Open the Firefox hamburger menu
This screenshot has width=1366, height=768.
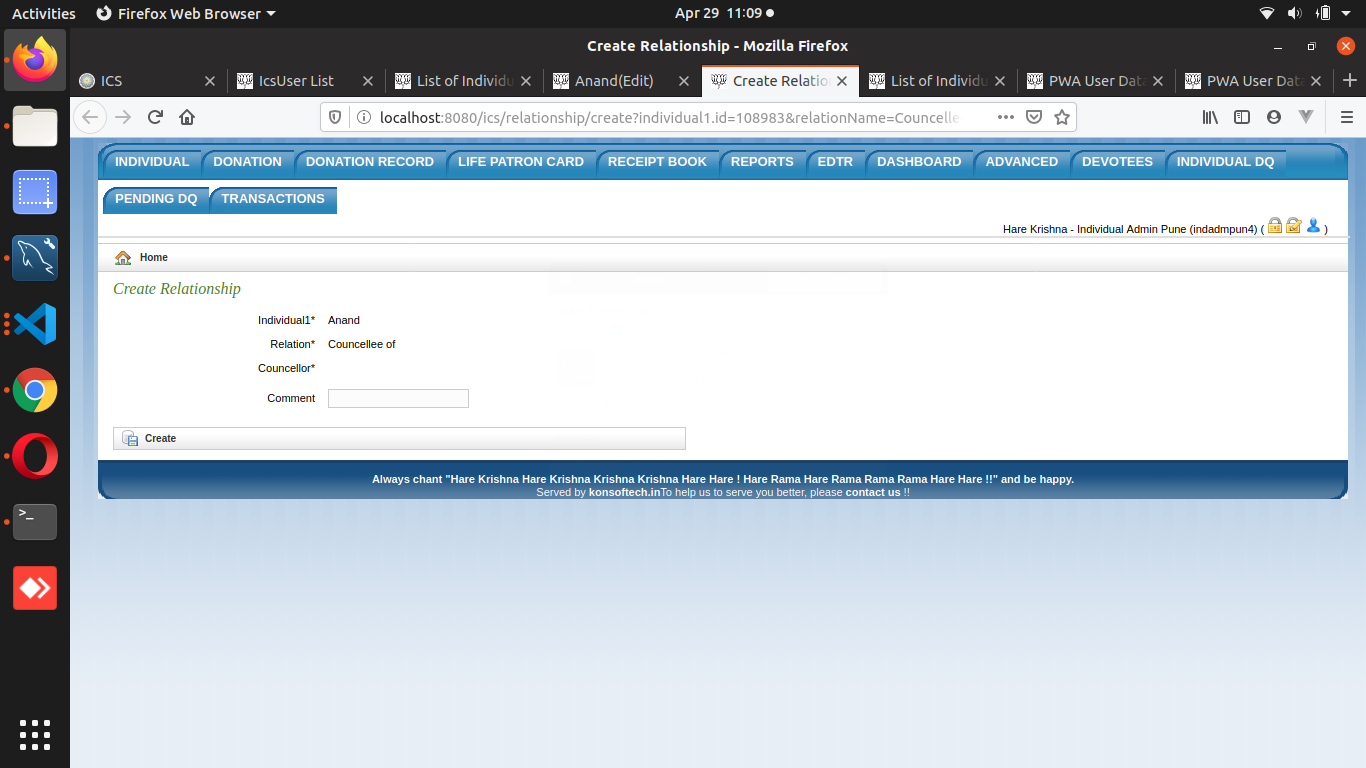[x=1346, y=117]
